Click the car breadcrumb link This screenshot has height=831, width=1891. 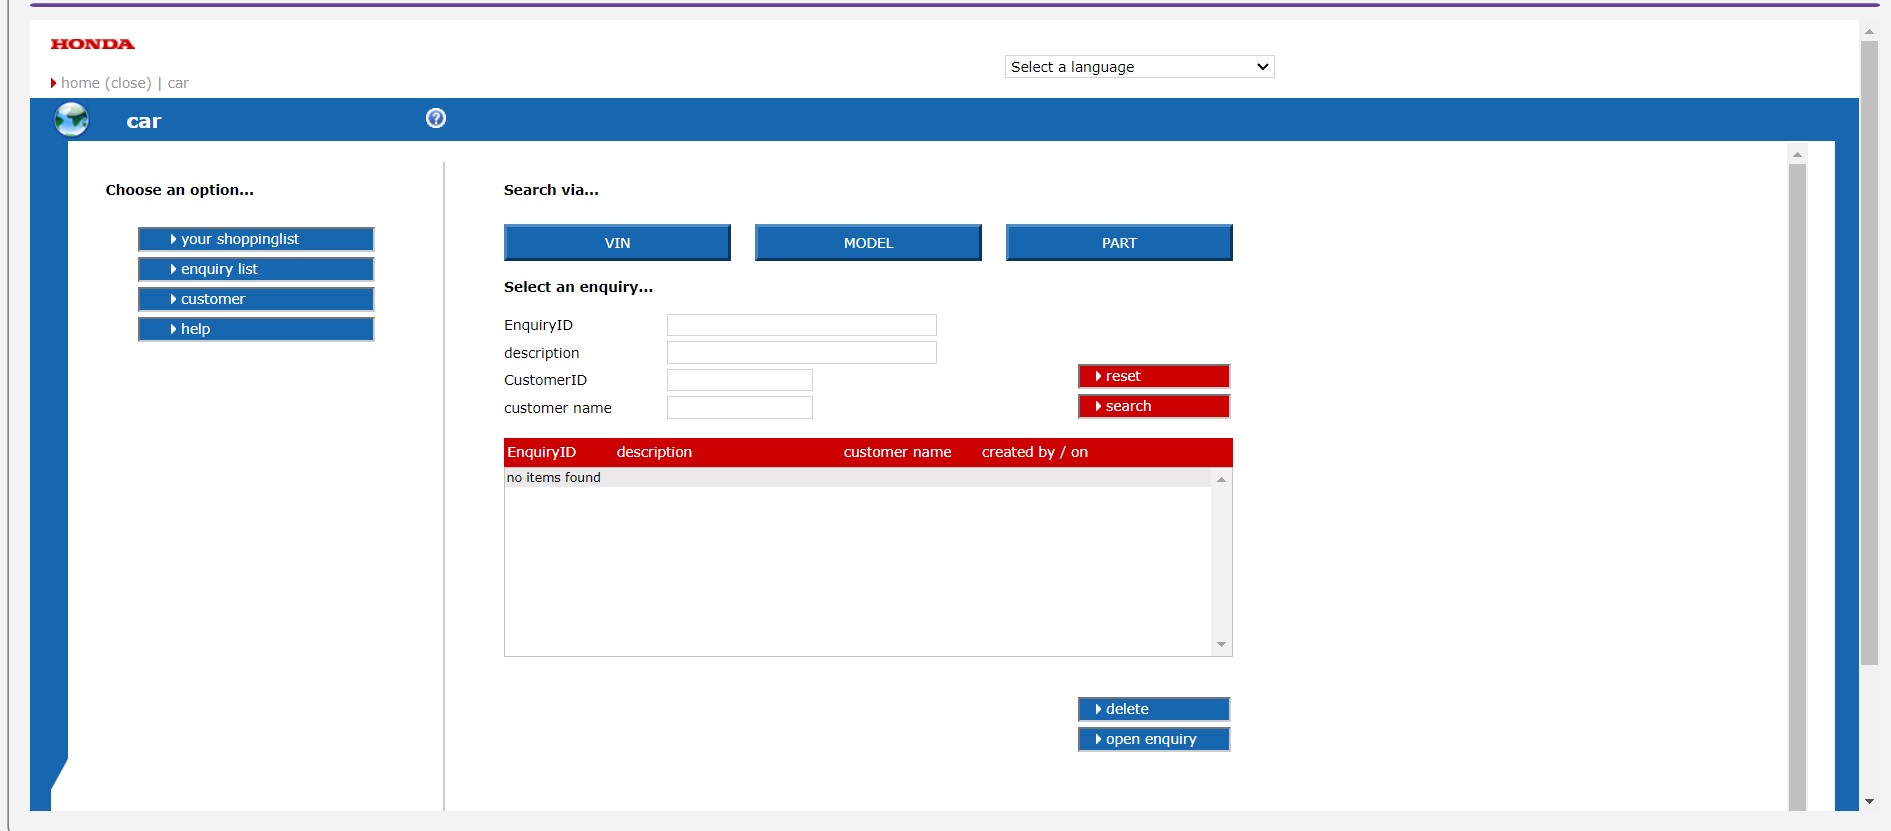(x=178, y=83)
